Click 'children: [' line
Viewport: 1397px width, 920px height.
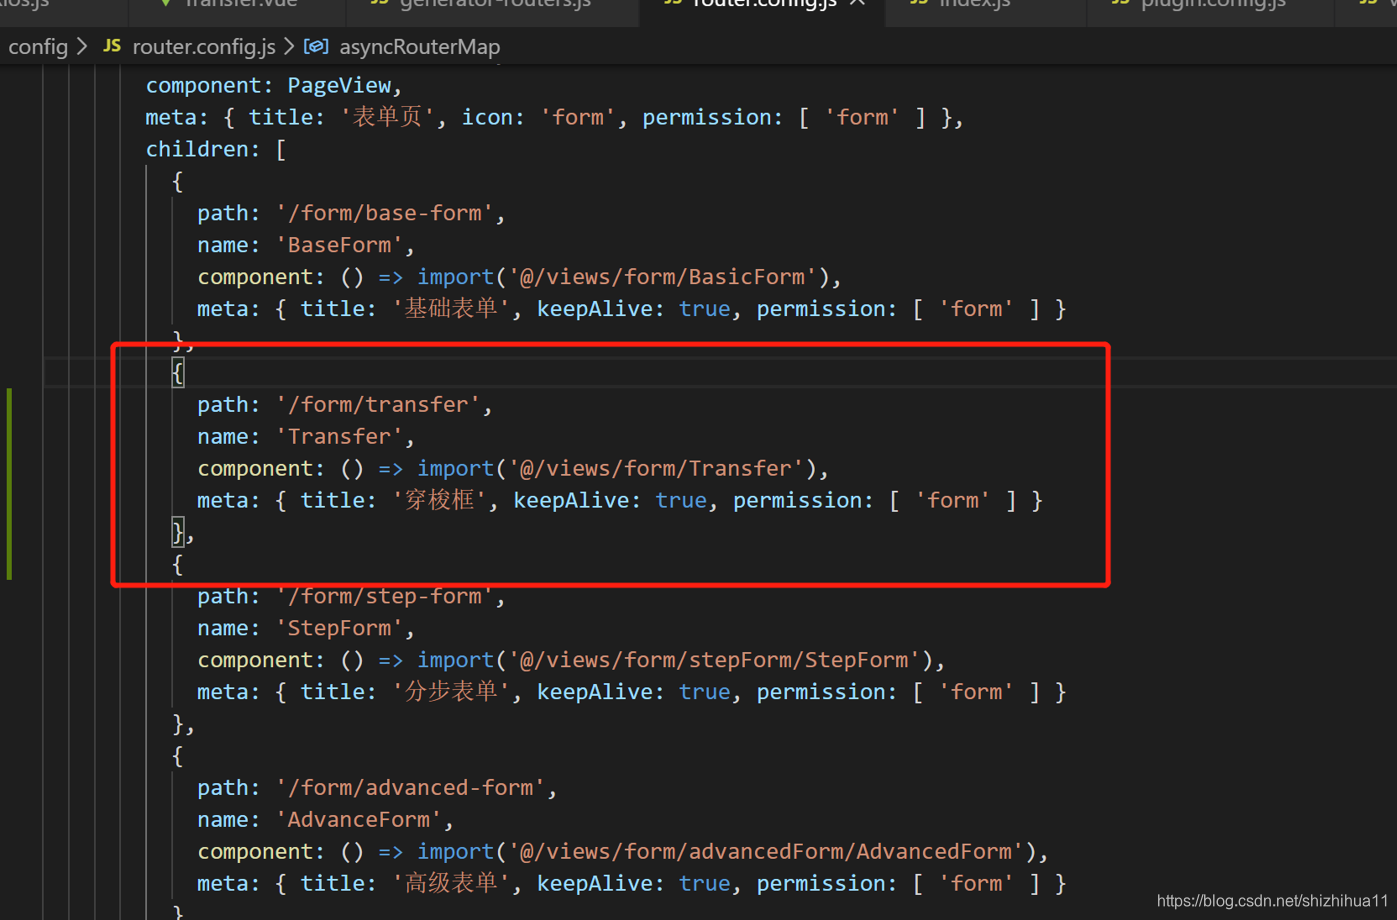(216, 150)
